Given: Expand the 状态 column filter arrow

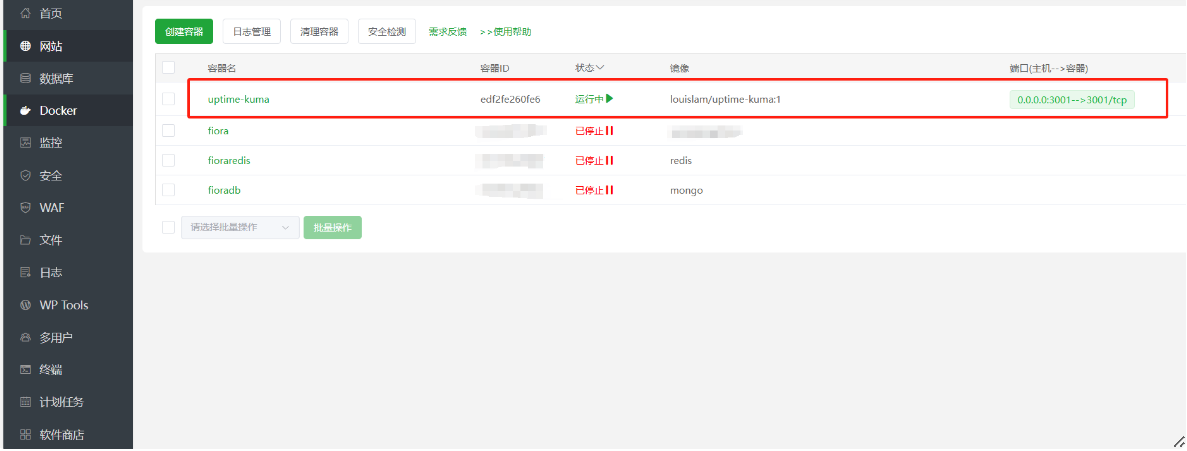Looking at the screenshot, I should click(601, 68).
